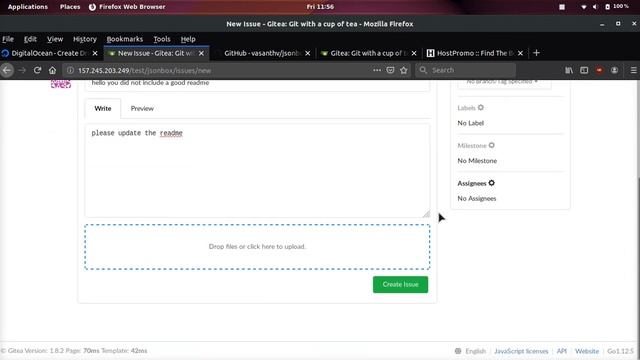Open the Applications menu in top panel

[28, 7]
